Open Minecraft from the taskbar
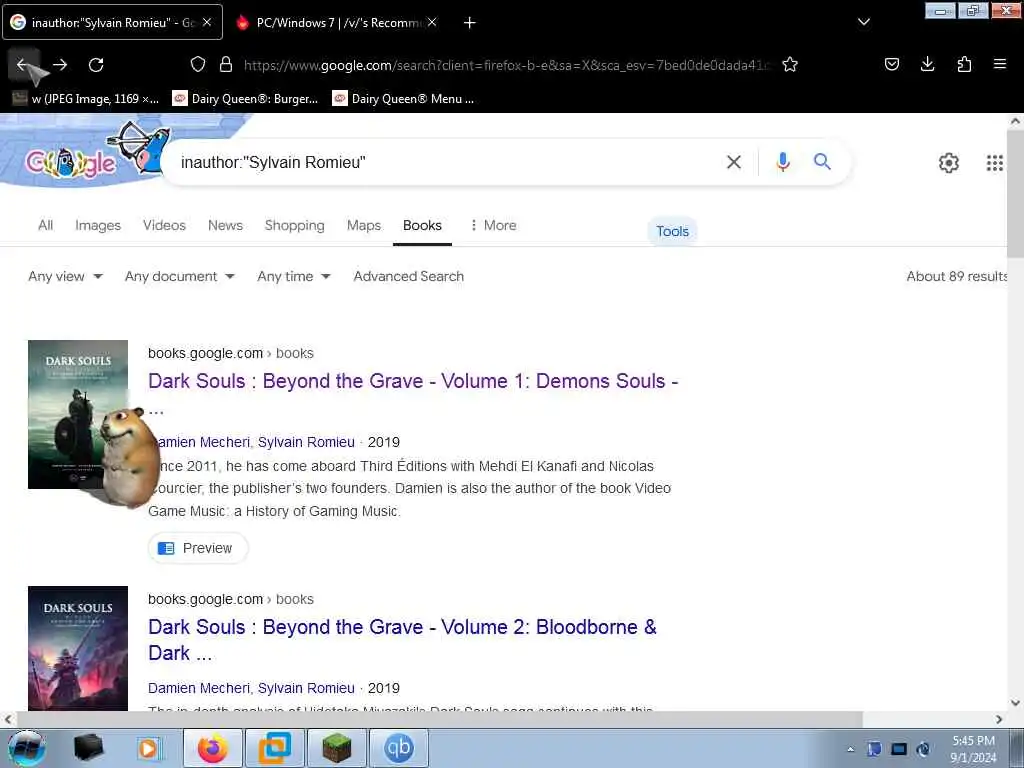The image size is (1024, 768). pyautogui.click(x=336, y=748)
